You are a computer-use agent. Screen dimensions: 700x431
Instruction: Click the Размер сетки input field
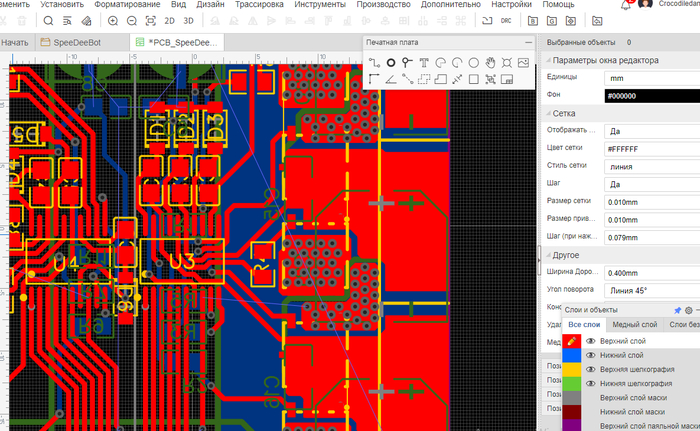click(652, 202)
